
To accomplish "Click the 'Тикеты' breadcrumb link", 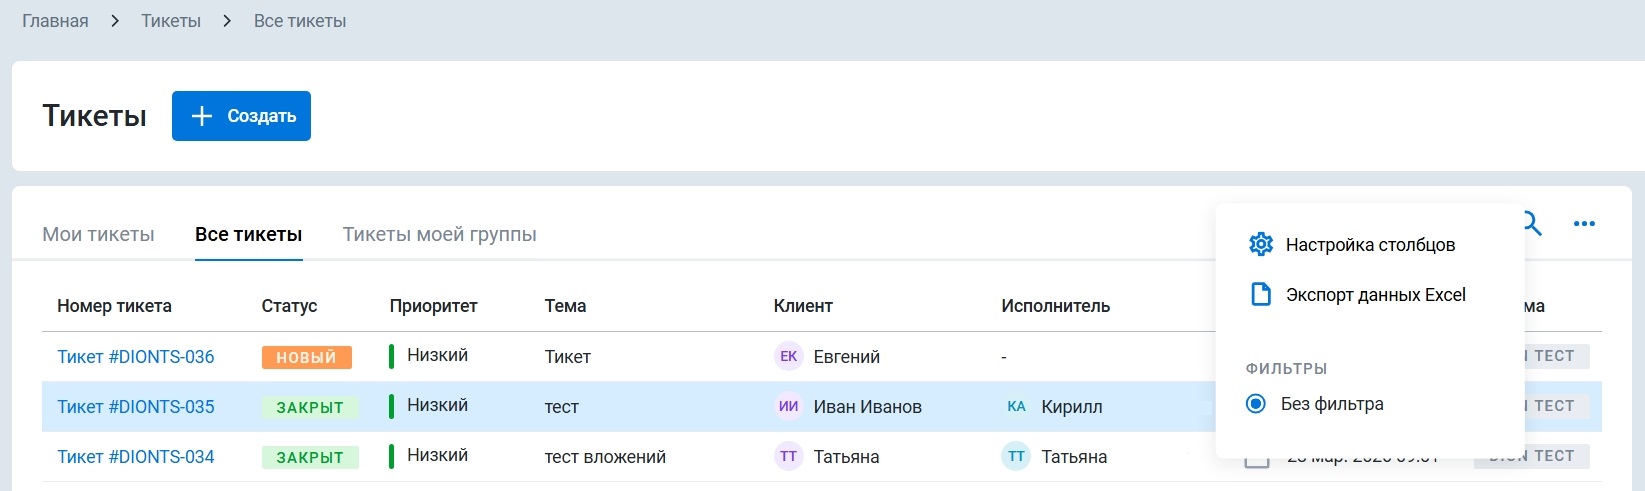I will (171, 21).
